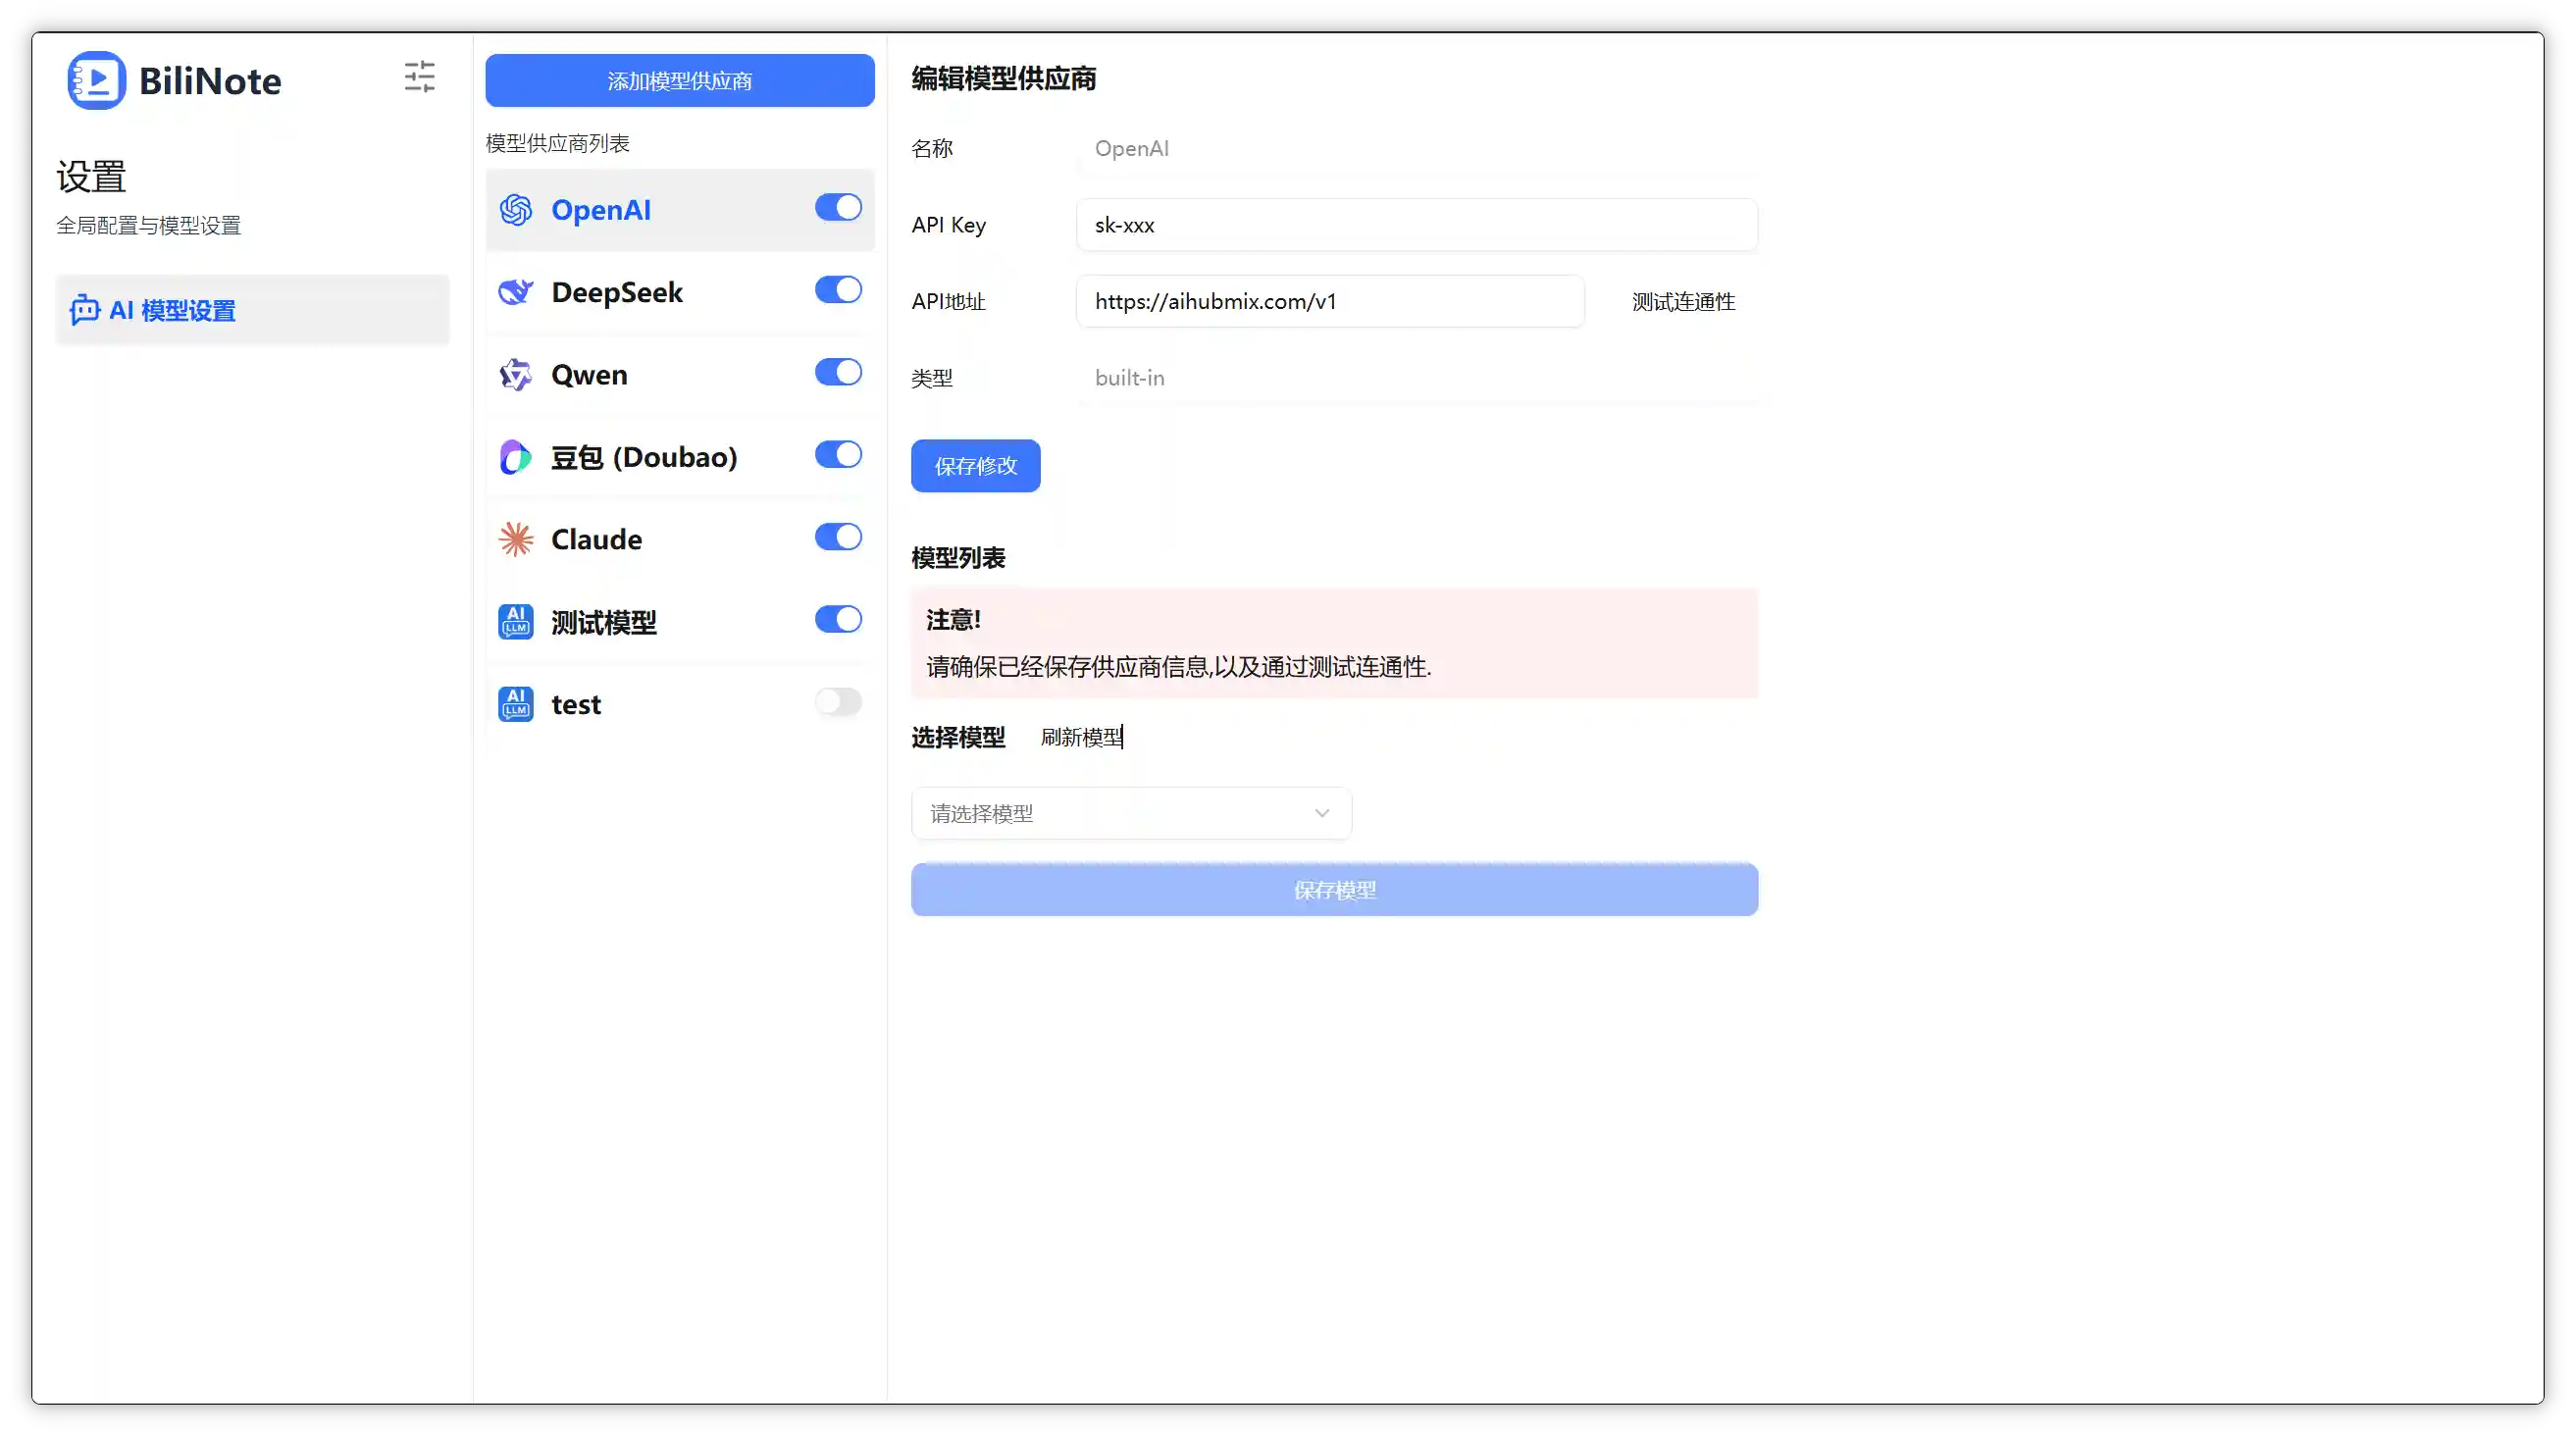This screenshot has width=2576, height=1436.
Task: Click the Claude provider logo
Action: (516, 539)
